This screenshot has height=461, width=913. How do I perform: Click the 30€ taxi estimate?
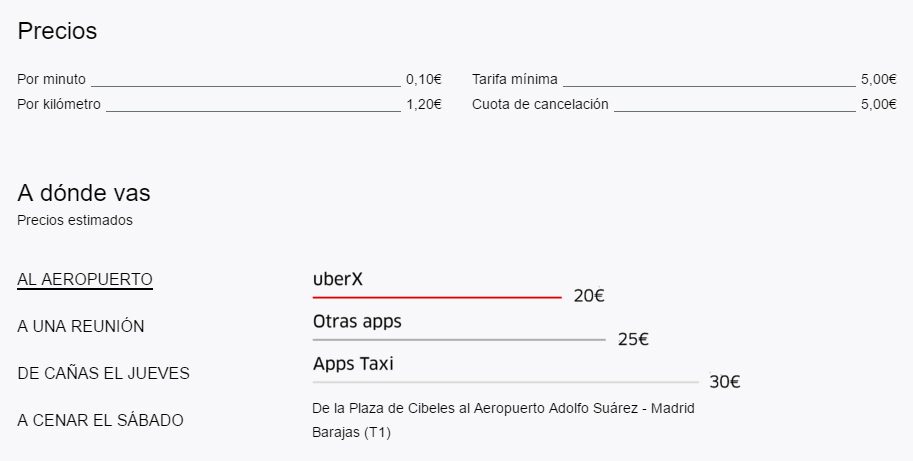(724, 382)
